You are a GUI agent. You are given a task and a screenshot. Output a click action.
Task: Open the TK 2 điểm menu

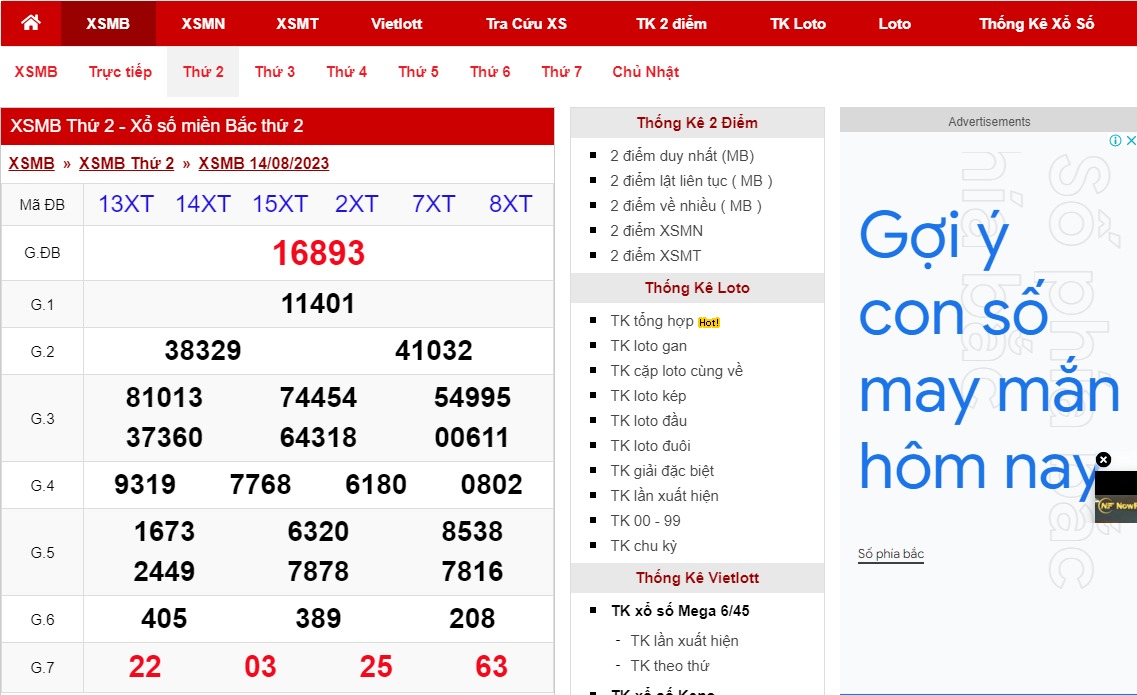[x=671, y=24]
